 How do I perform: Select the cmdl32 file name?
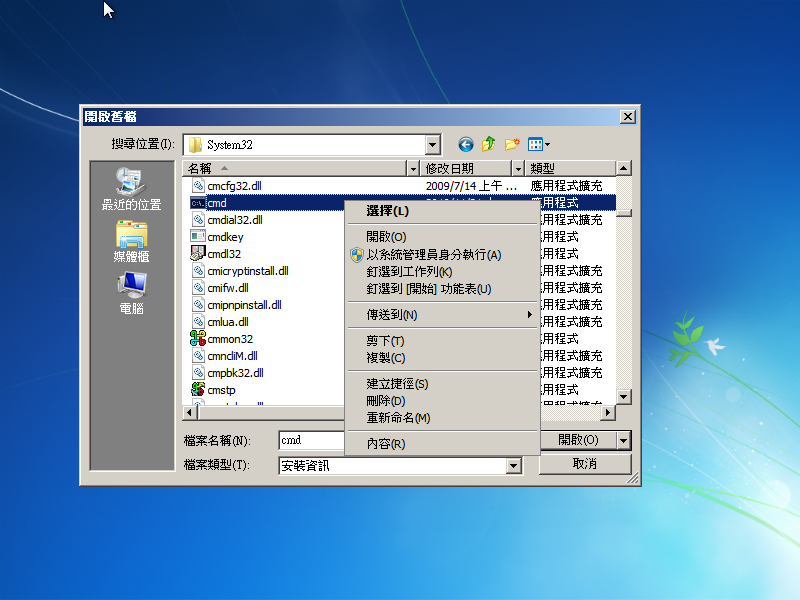point(224,254)
